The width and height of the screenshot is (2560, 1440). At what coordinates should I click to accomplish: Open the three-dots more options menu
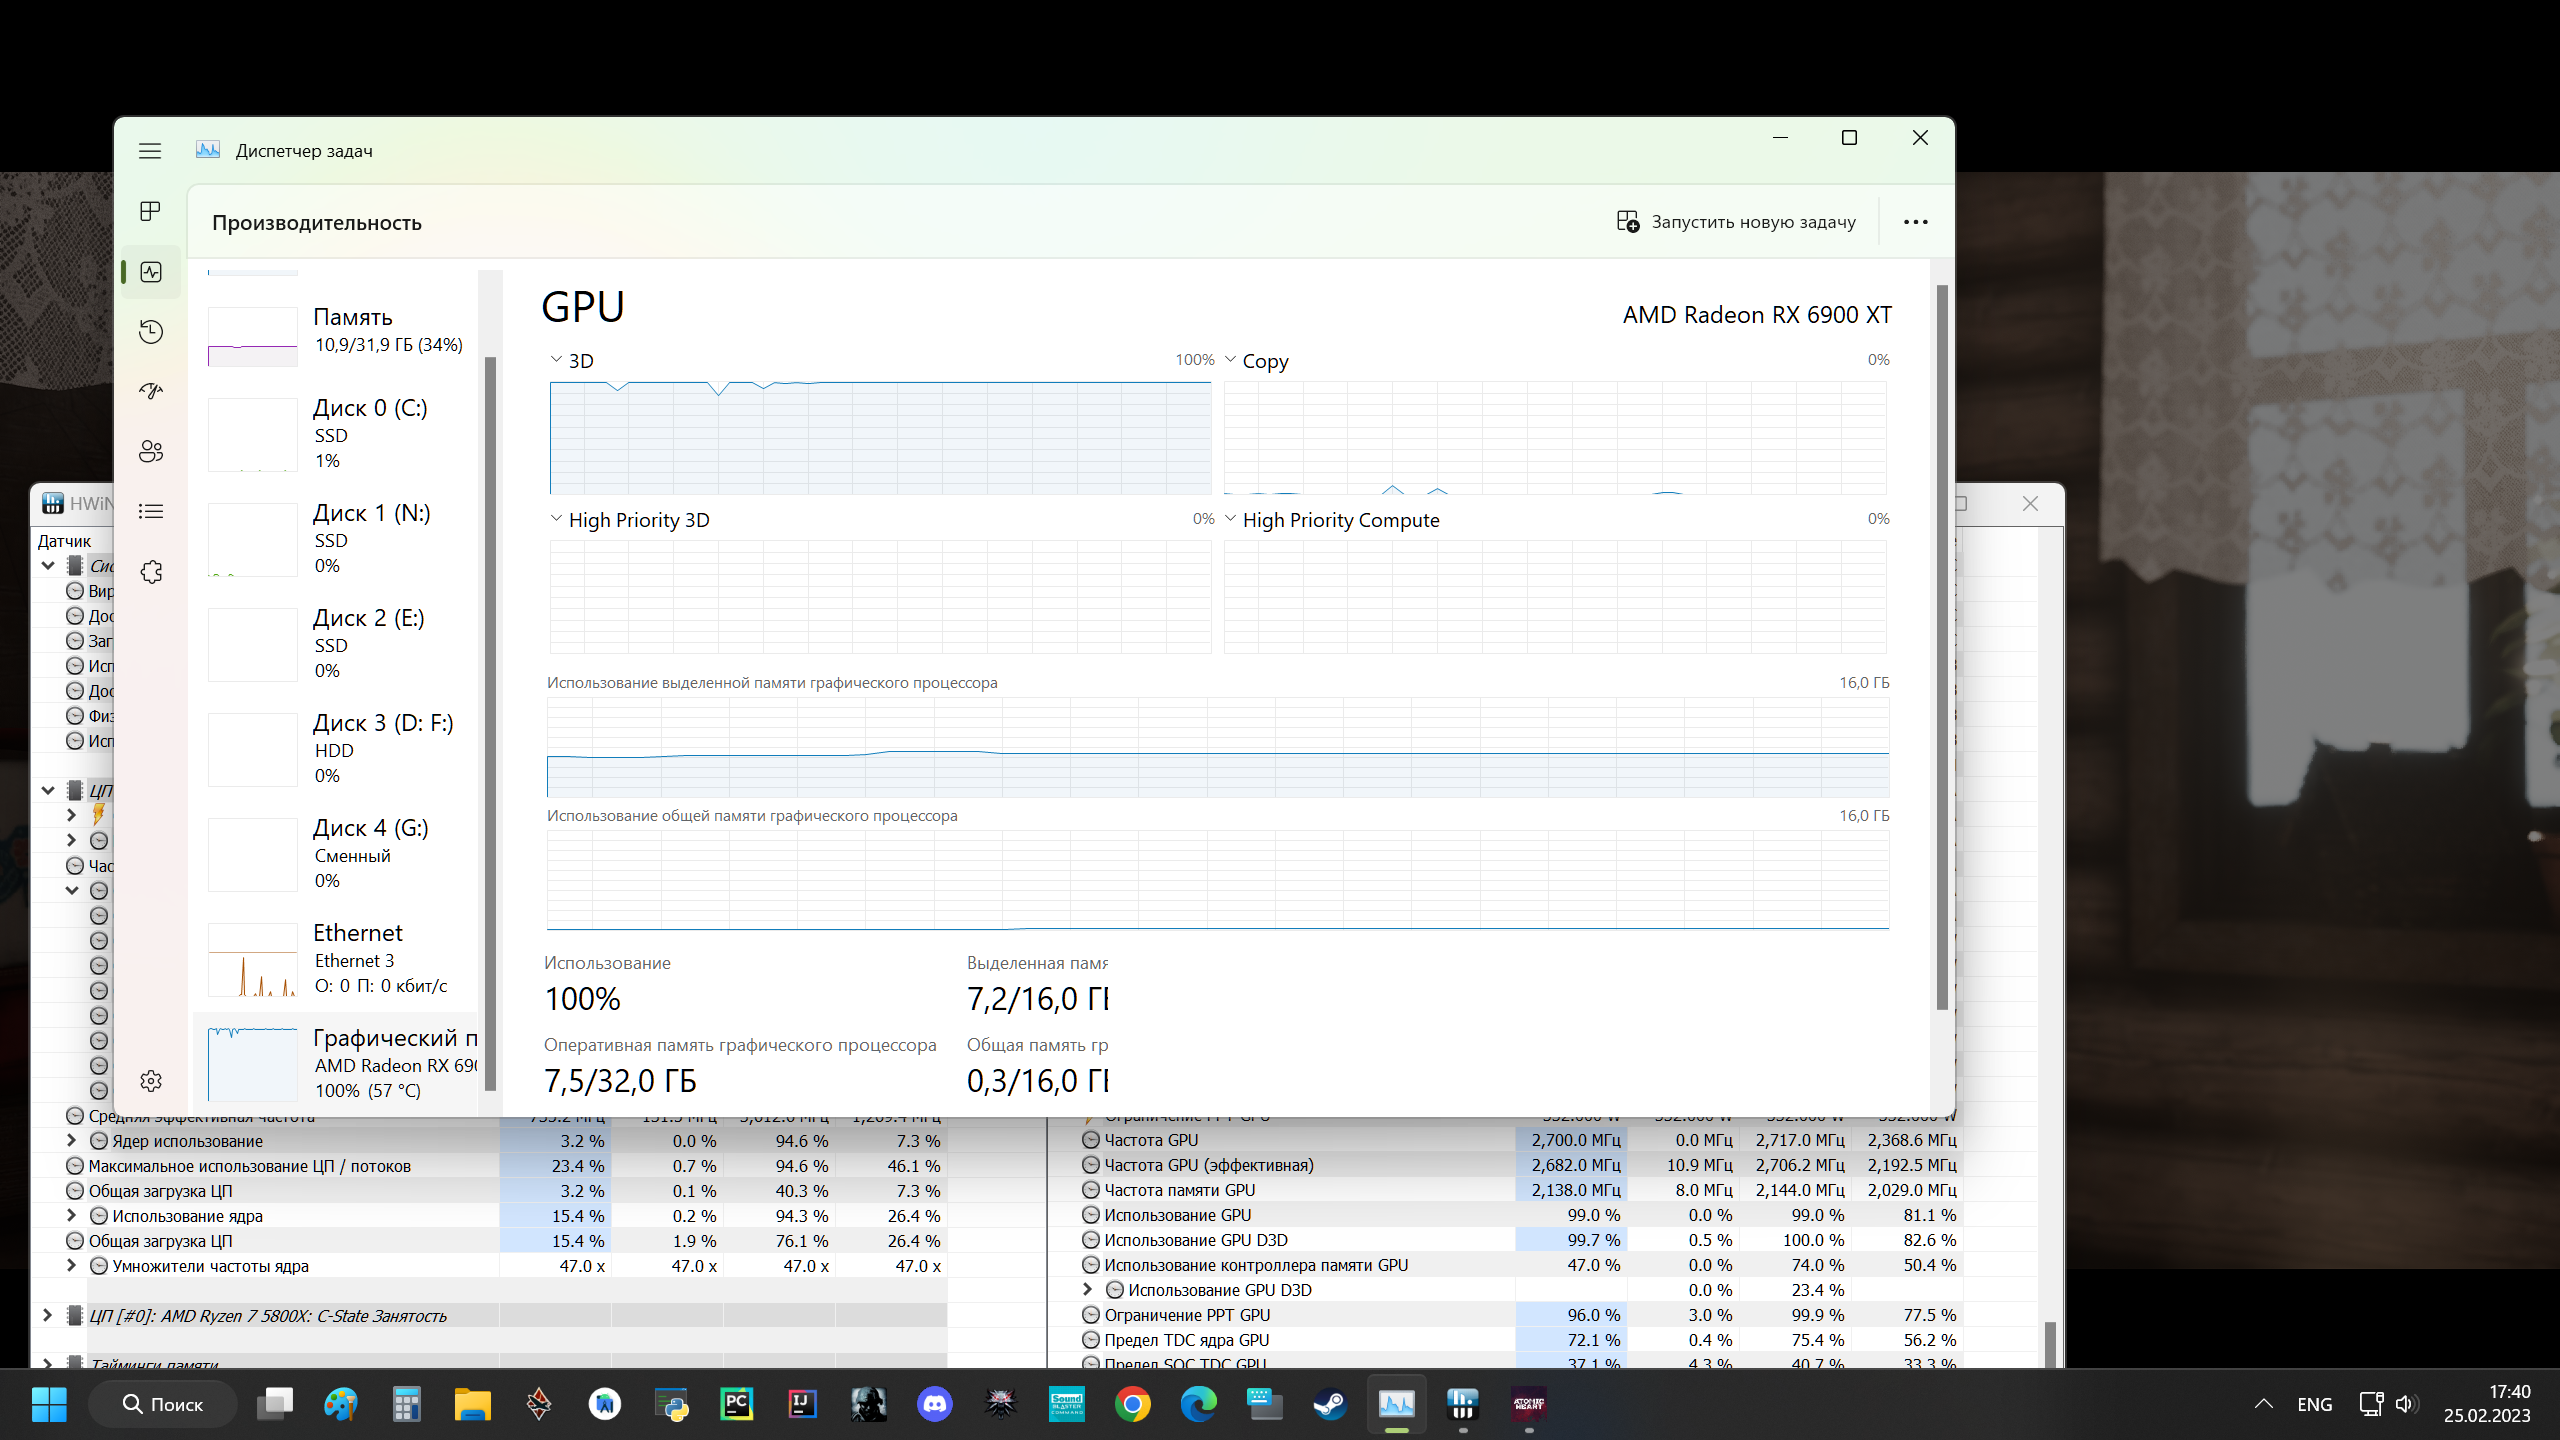(x=1915, y=222)
